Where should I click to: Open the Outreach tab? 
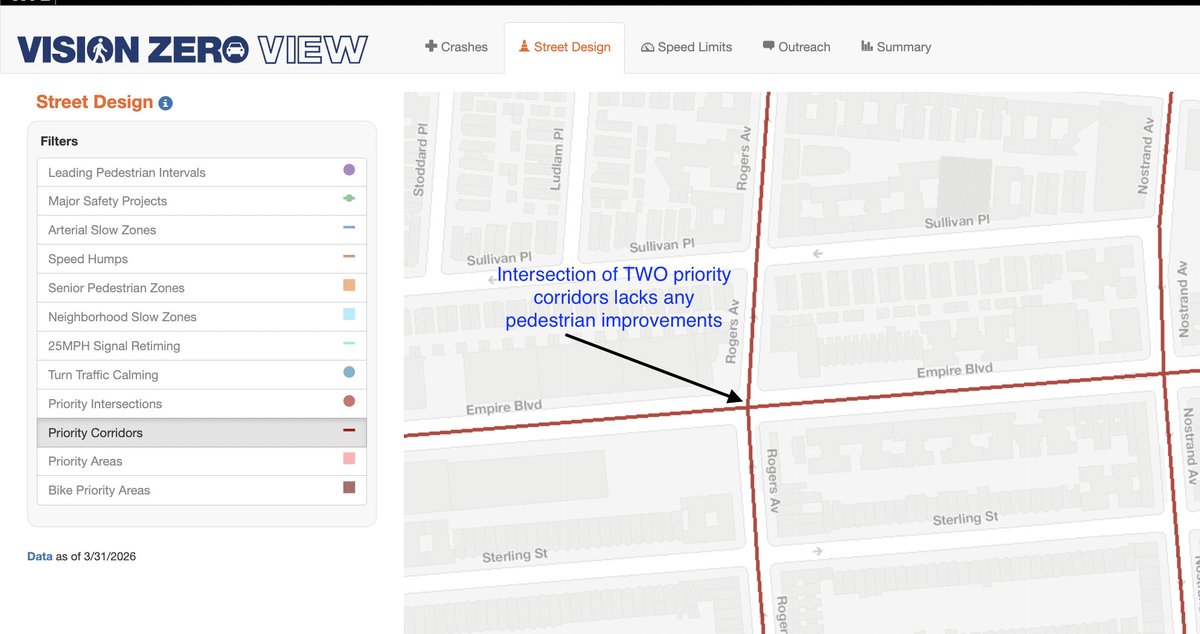pyautogui.click(x=796, y=47)
